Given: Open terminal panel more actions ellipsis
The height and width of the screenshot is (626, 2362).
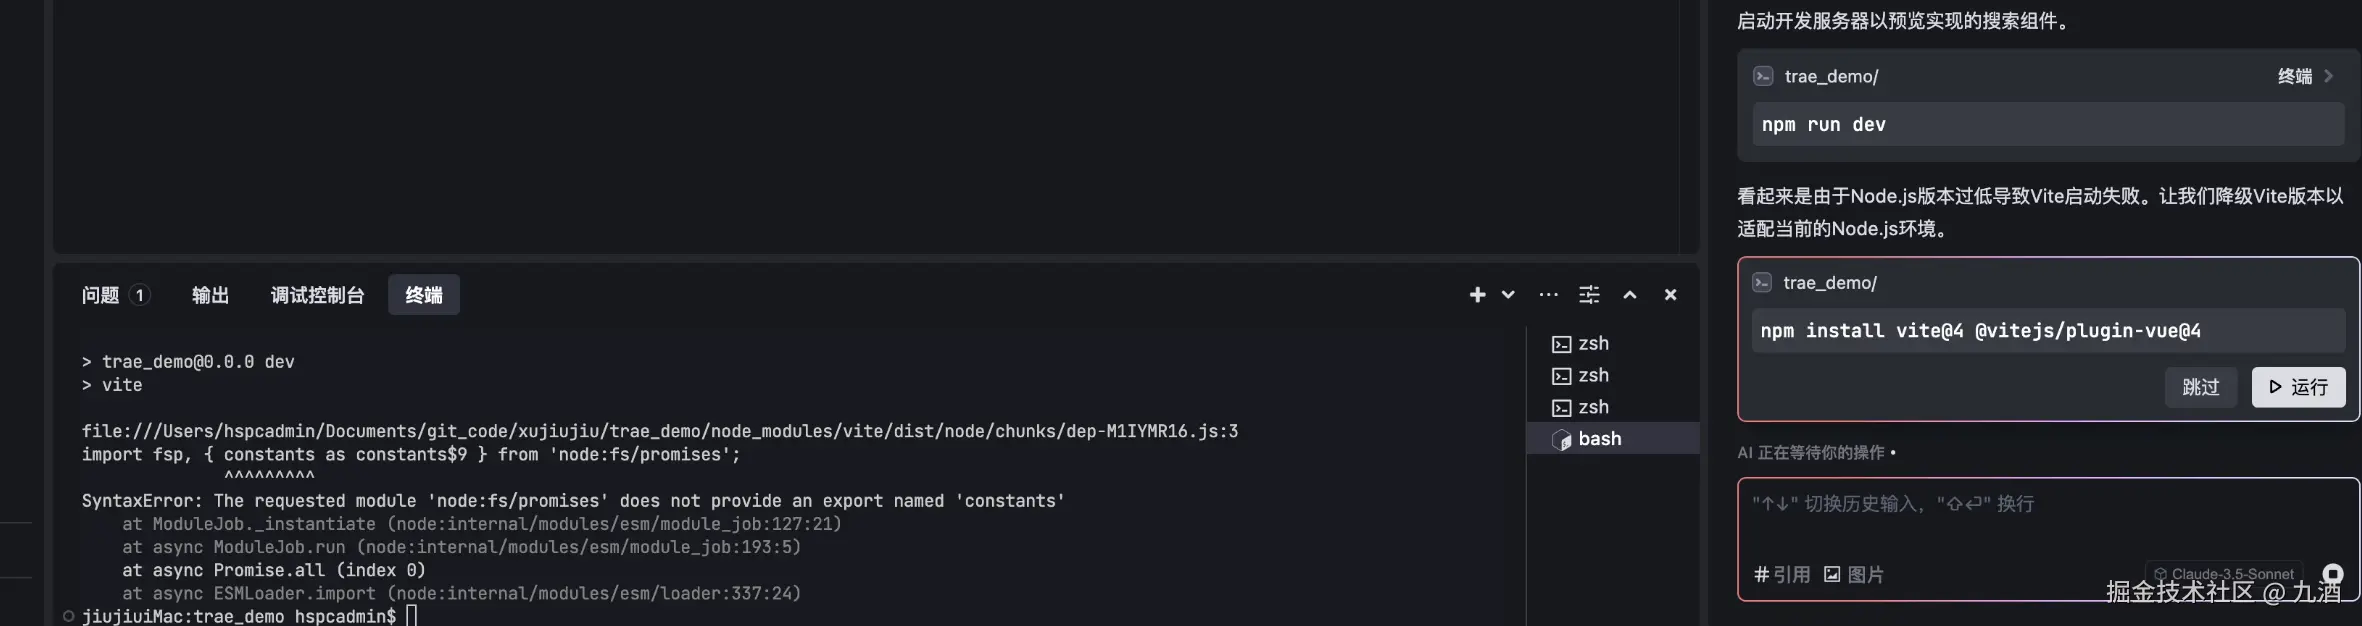Looking at the screenshot, I should pyautogui.click(x=1548, y=295).
